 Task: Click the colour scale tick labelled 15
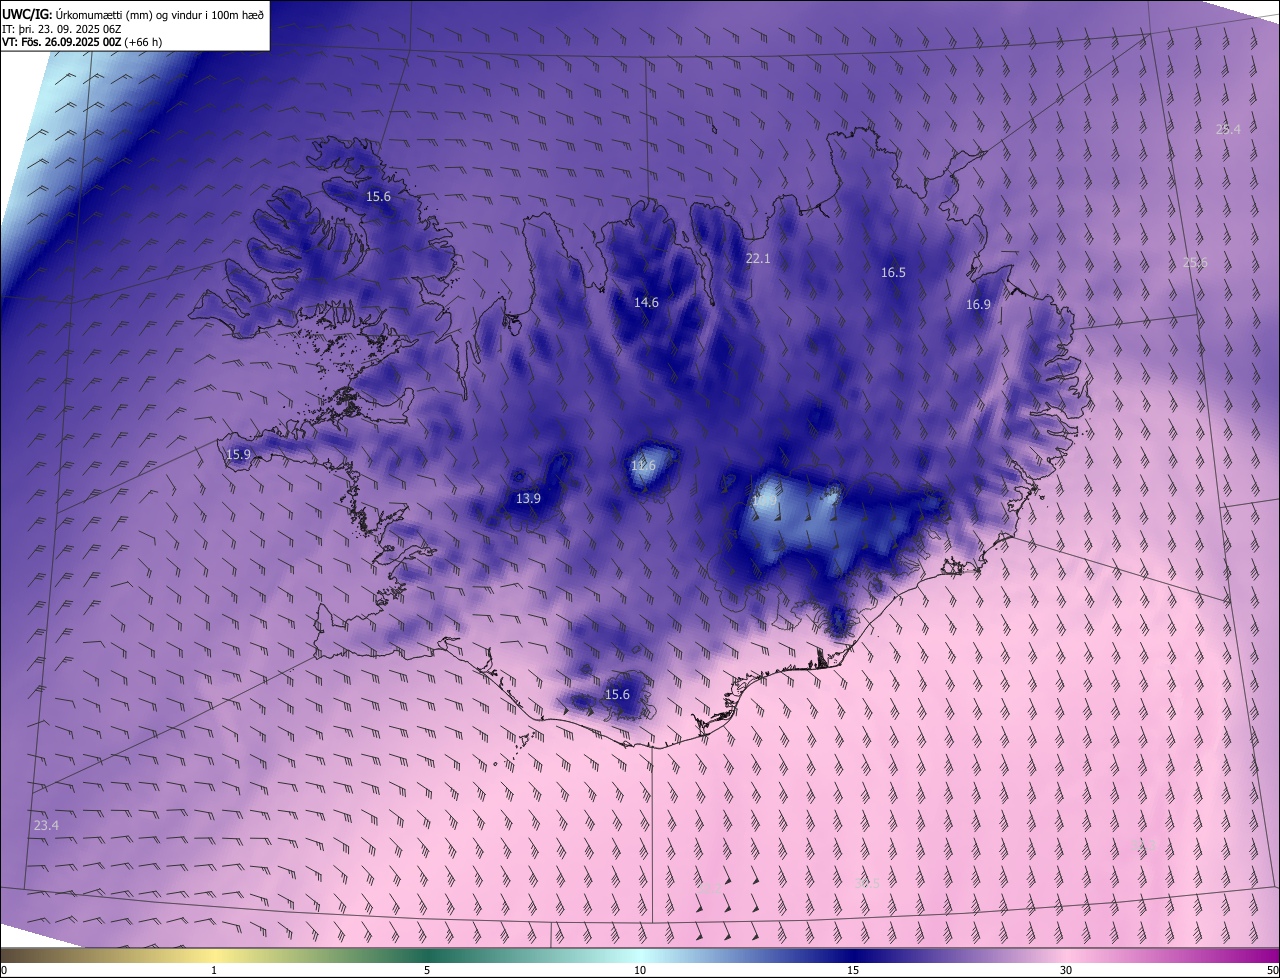(853, 971)
